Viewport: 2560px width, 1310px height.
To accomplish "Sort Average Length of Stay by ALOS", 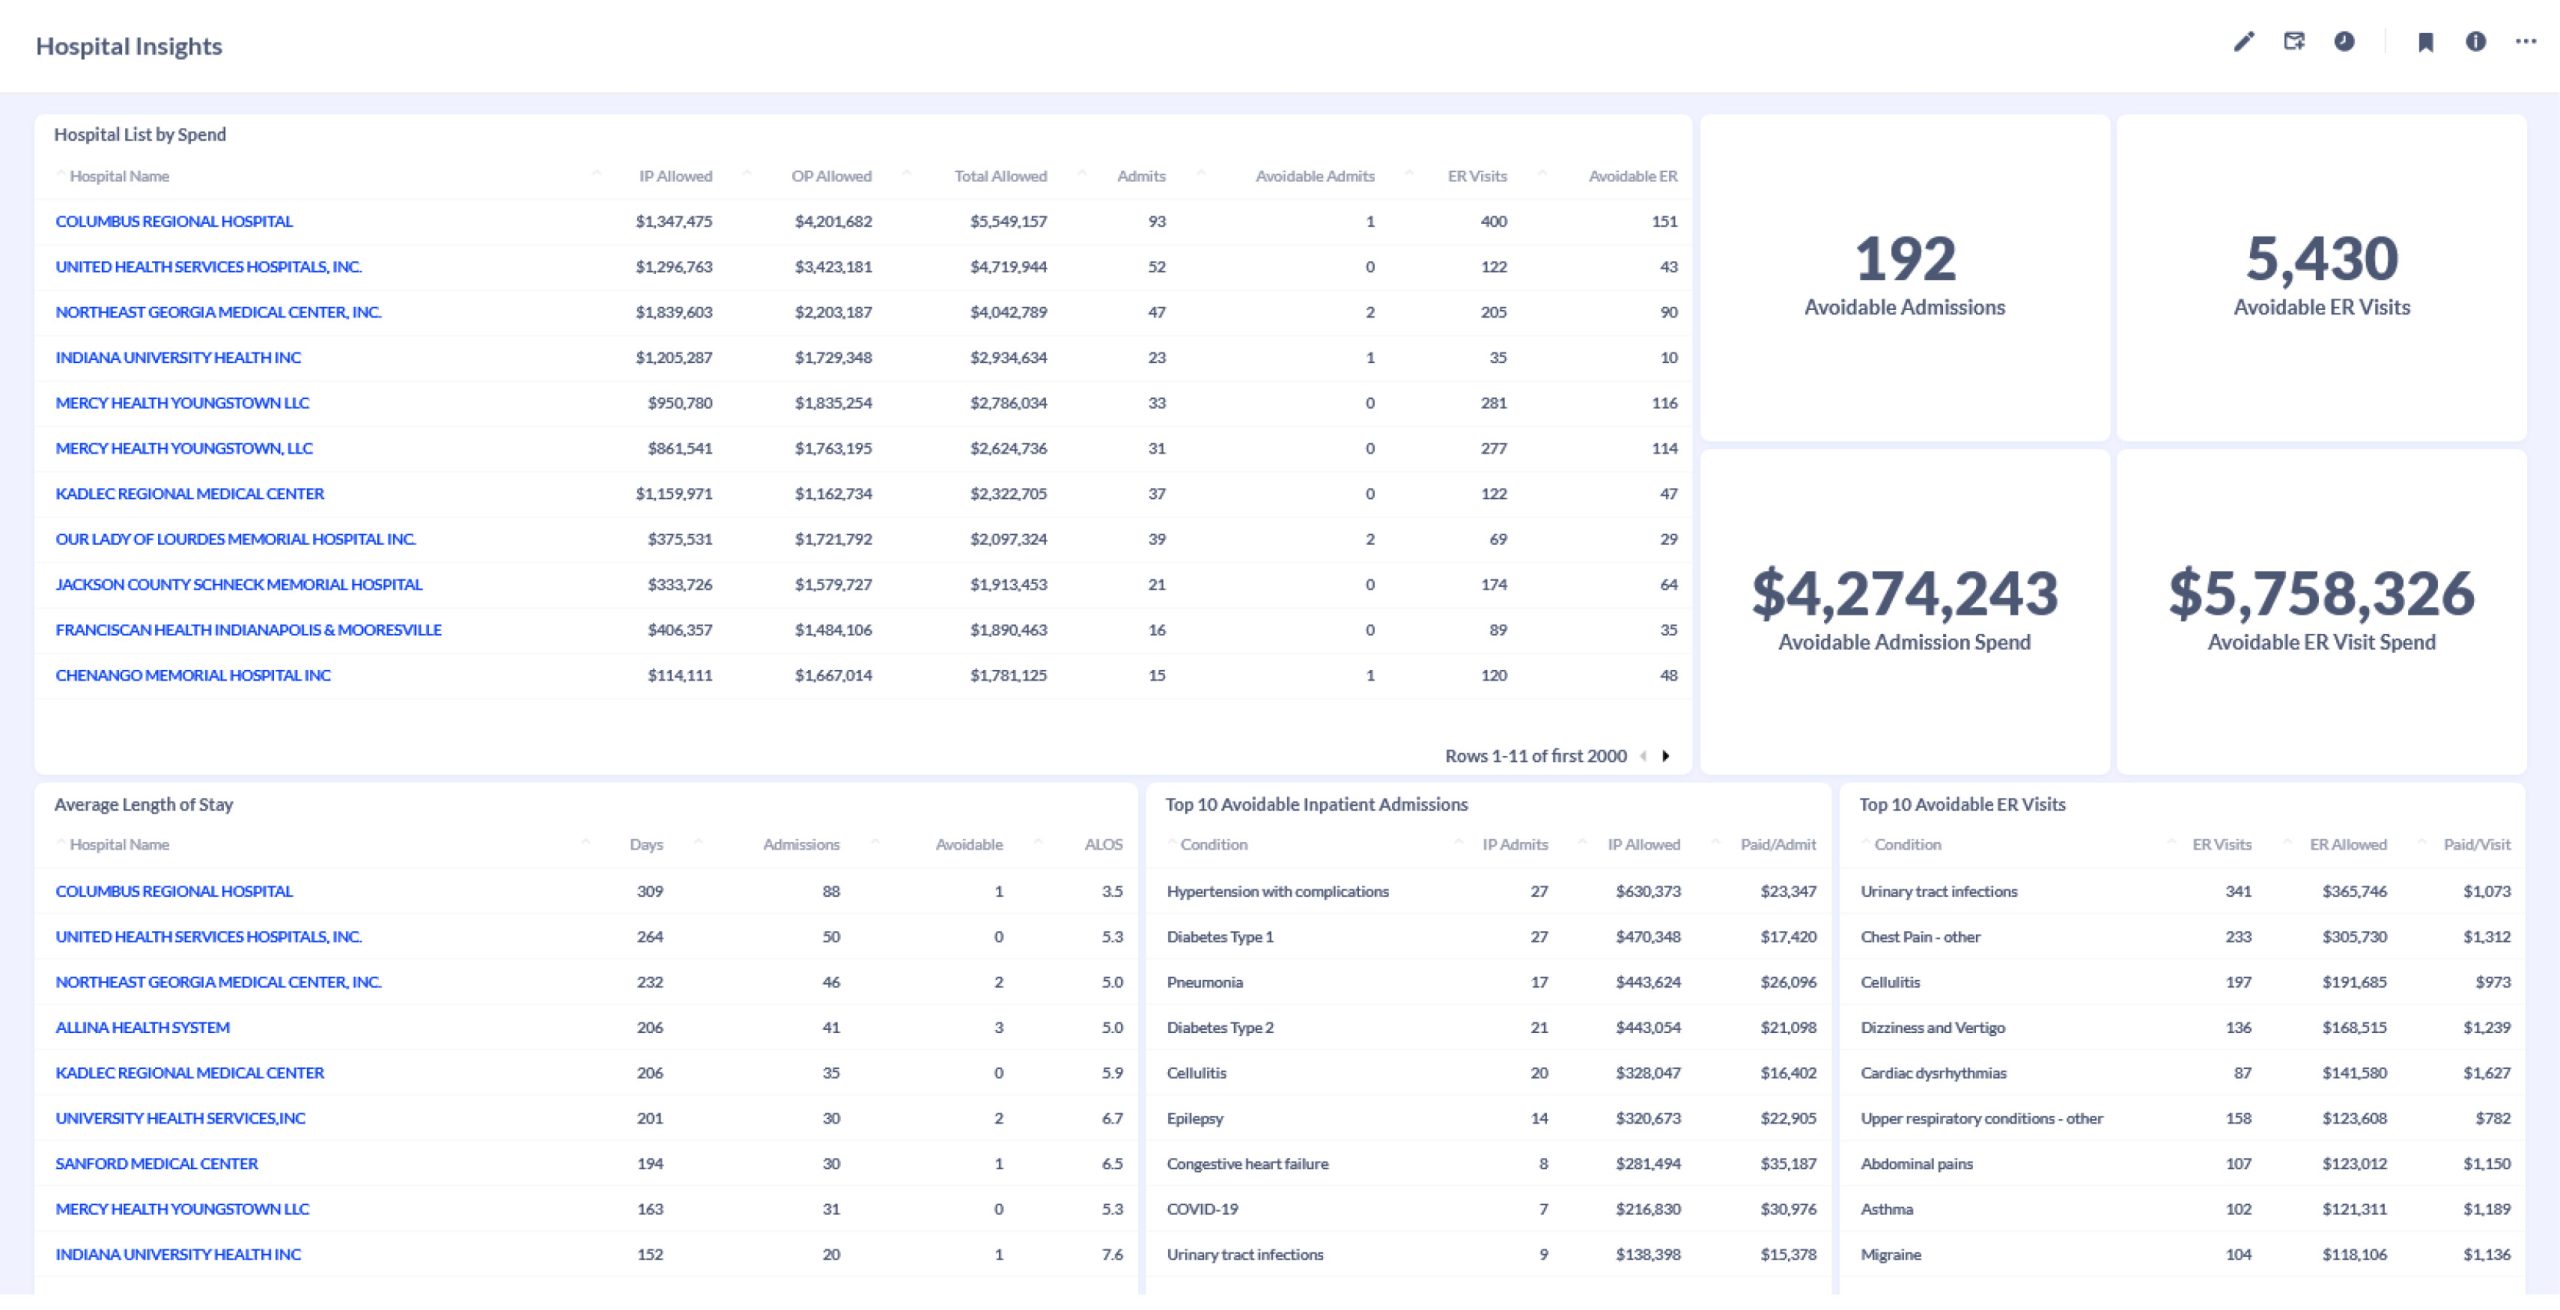I will [1103, 845].
